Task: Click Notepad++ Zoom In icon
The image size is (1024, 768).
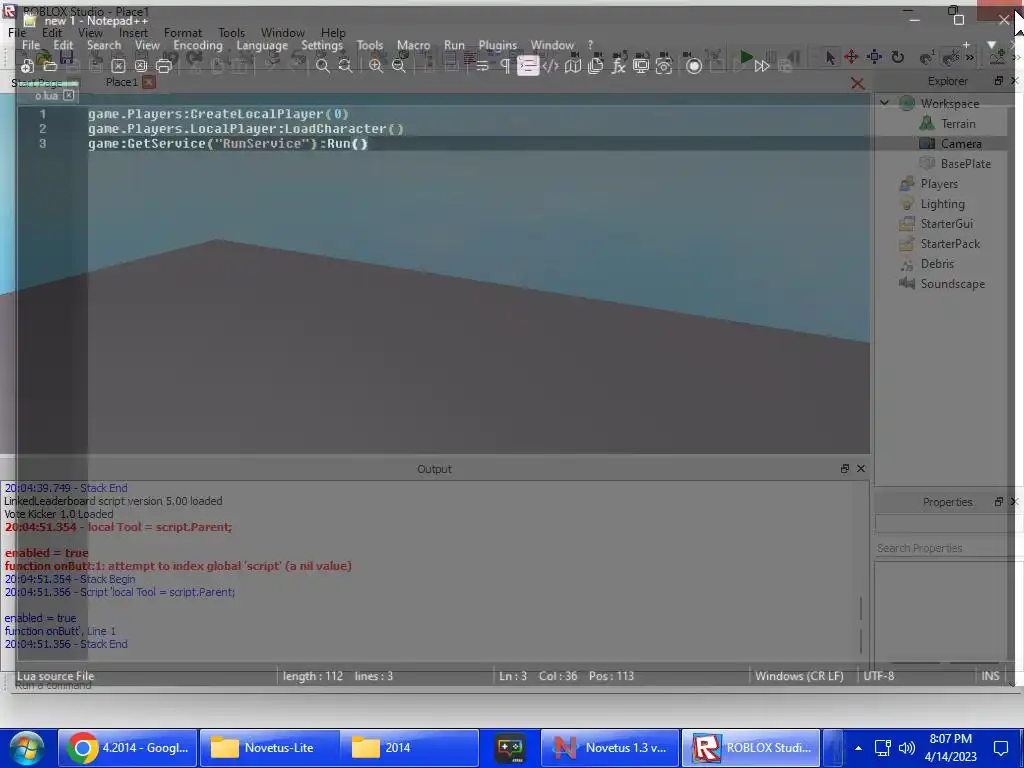Action: point(376,66)
